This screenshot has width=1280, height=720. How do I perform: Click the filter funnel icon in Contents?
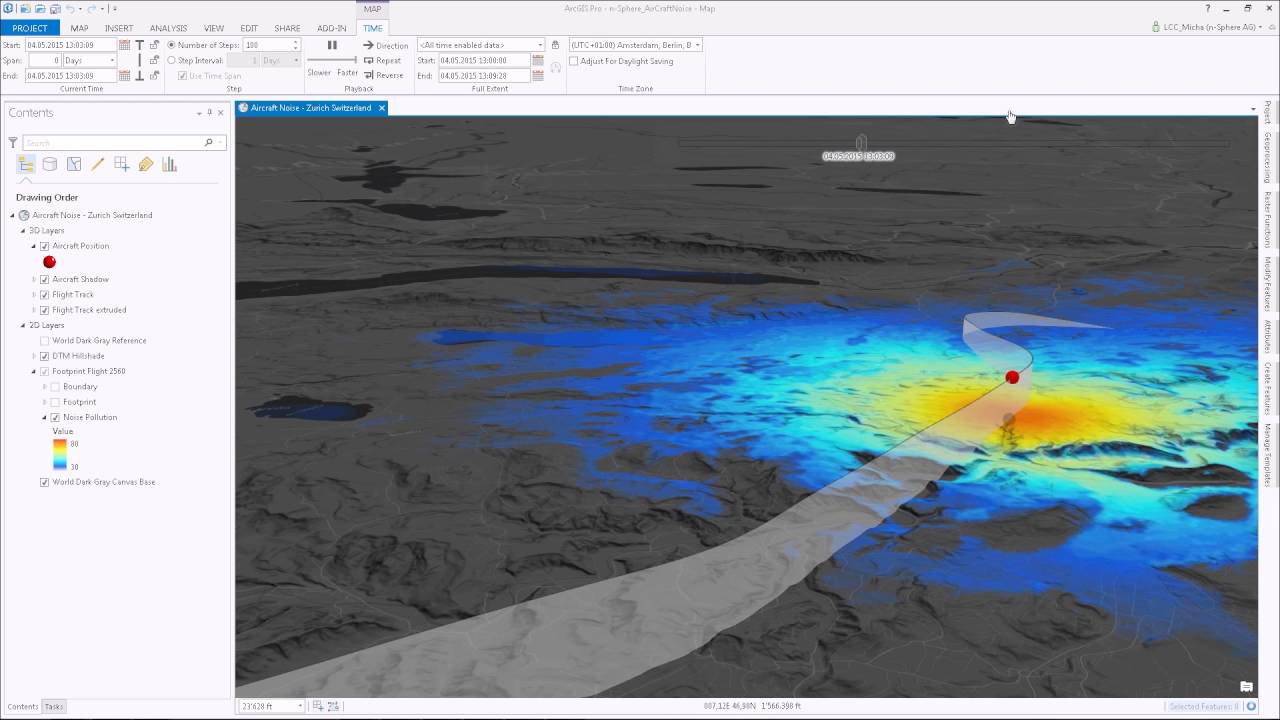click(13, 143)
